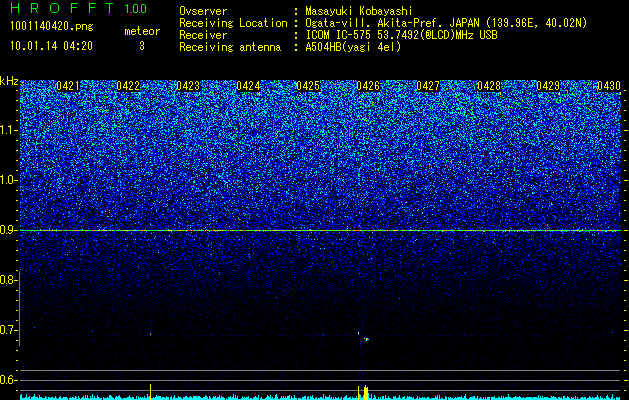Click the kHz axis unit label
Image resolution: width=629 pixels, height=400 pixels.
9,81
